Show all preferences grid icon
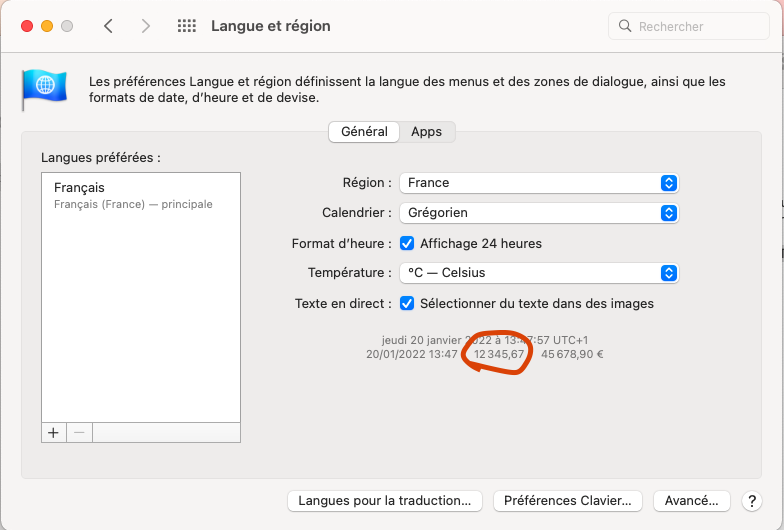784x530 pixels. click(186, 26)
